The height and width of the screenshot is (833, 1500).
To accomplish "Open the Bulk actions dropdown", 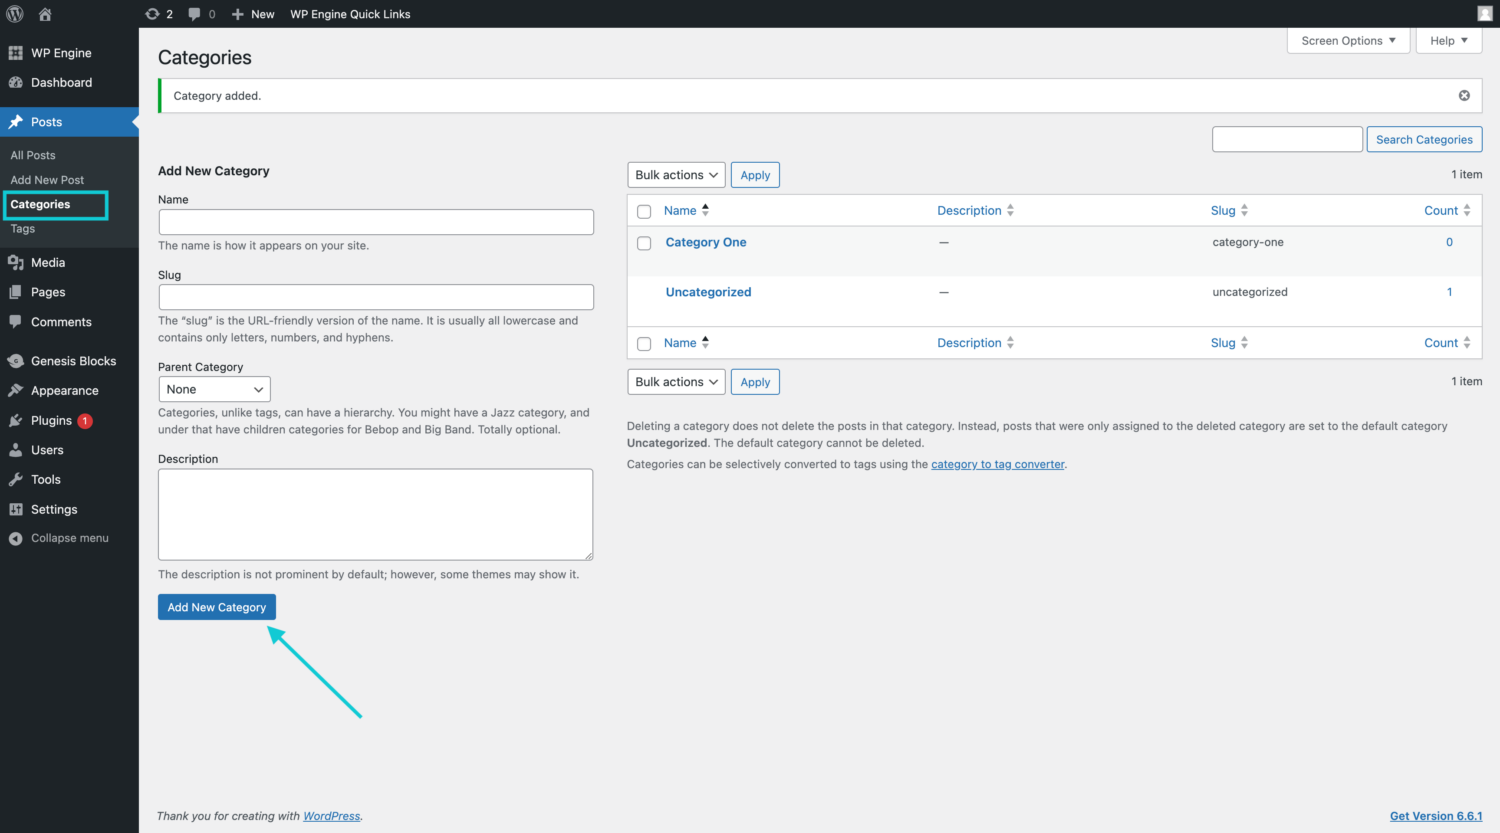I will (676, 174).
